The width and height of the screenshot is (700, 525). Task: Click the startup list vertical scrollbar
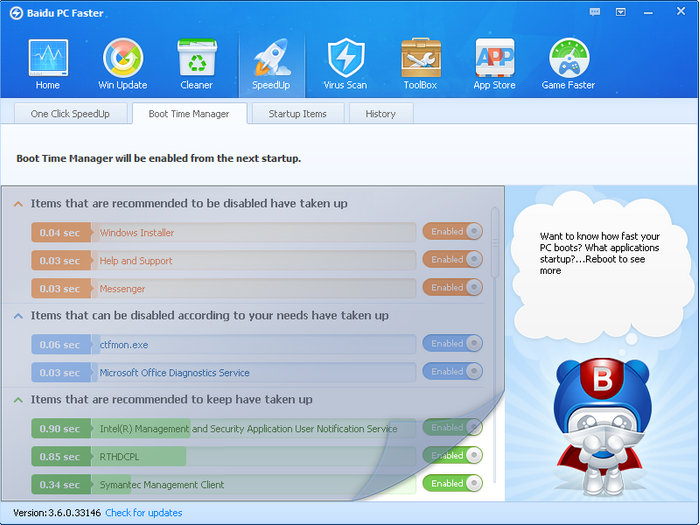(x=495, y=243)
